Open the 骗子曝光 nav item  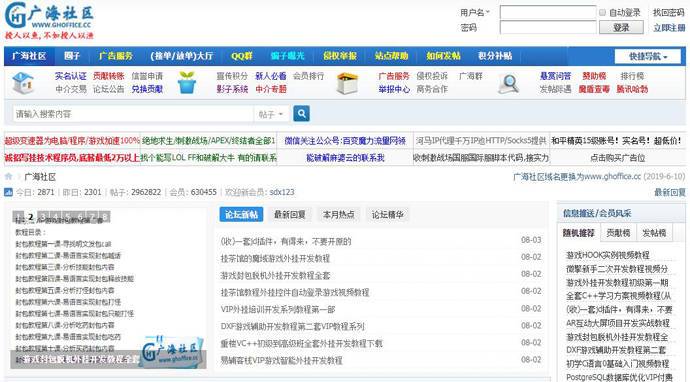[287, 56]
